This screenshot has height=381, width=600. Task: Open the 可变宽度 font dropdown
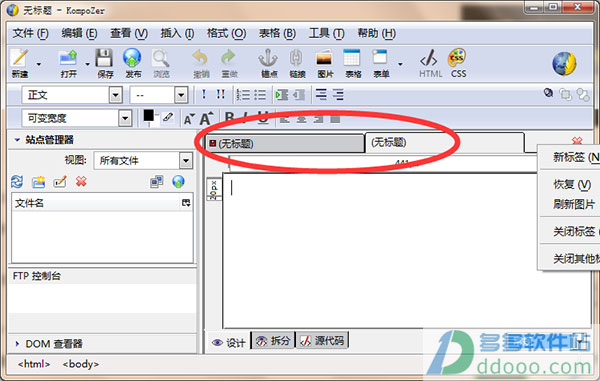point(77,118)
